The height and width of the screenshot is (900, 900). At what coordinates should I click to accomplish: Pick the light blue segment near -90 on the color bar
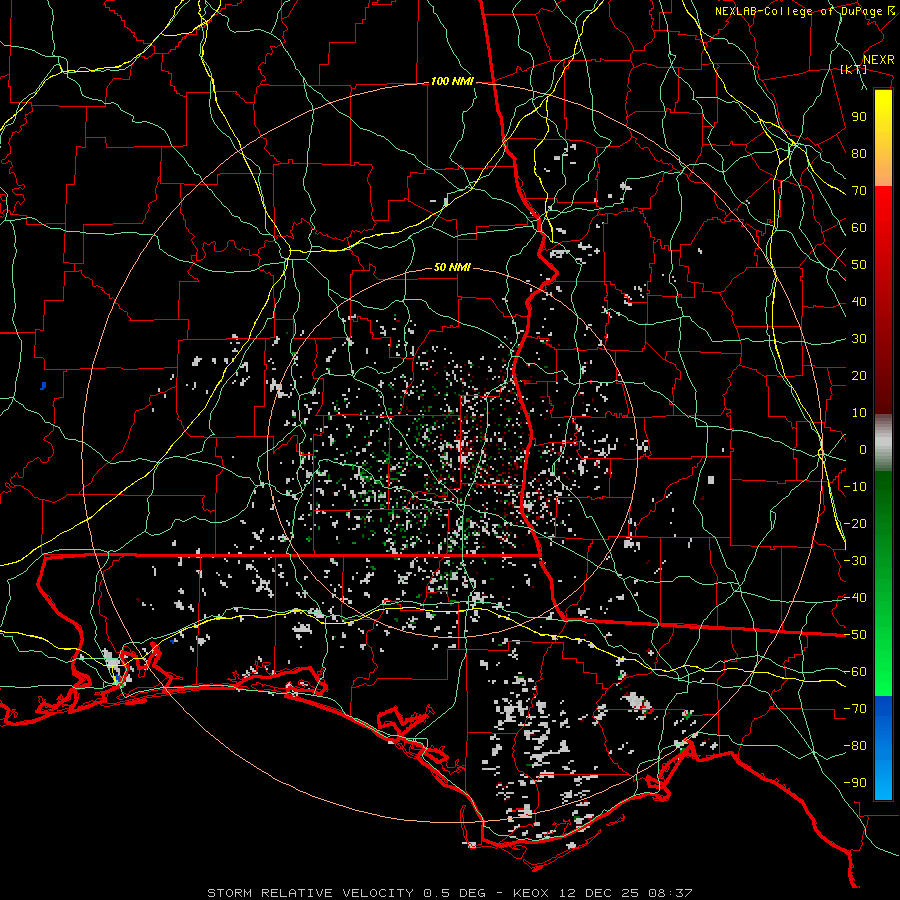883,783
